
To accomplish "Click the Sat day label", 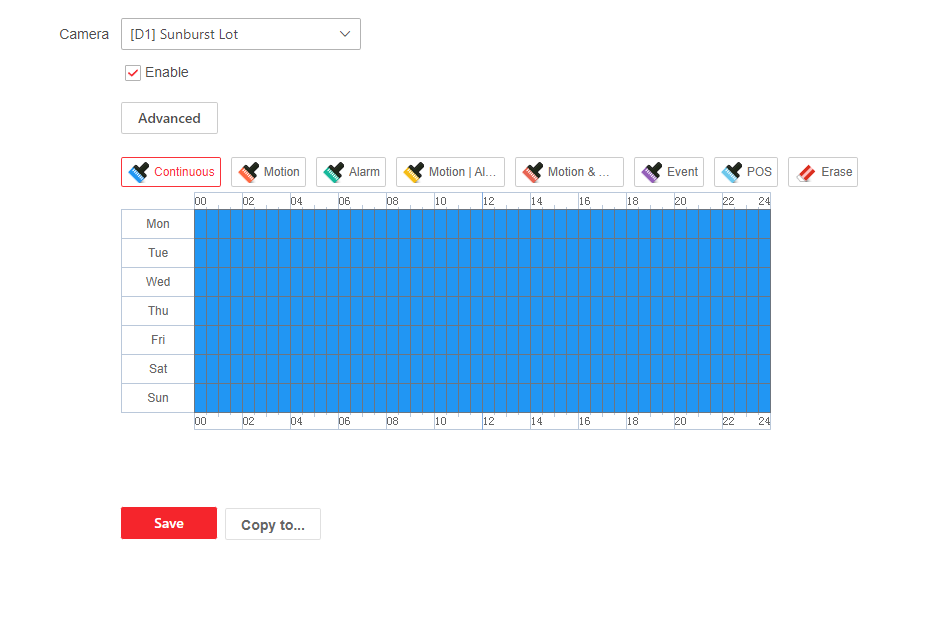I will click(158, 369).
